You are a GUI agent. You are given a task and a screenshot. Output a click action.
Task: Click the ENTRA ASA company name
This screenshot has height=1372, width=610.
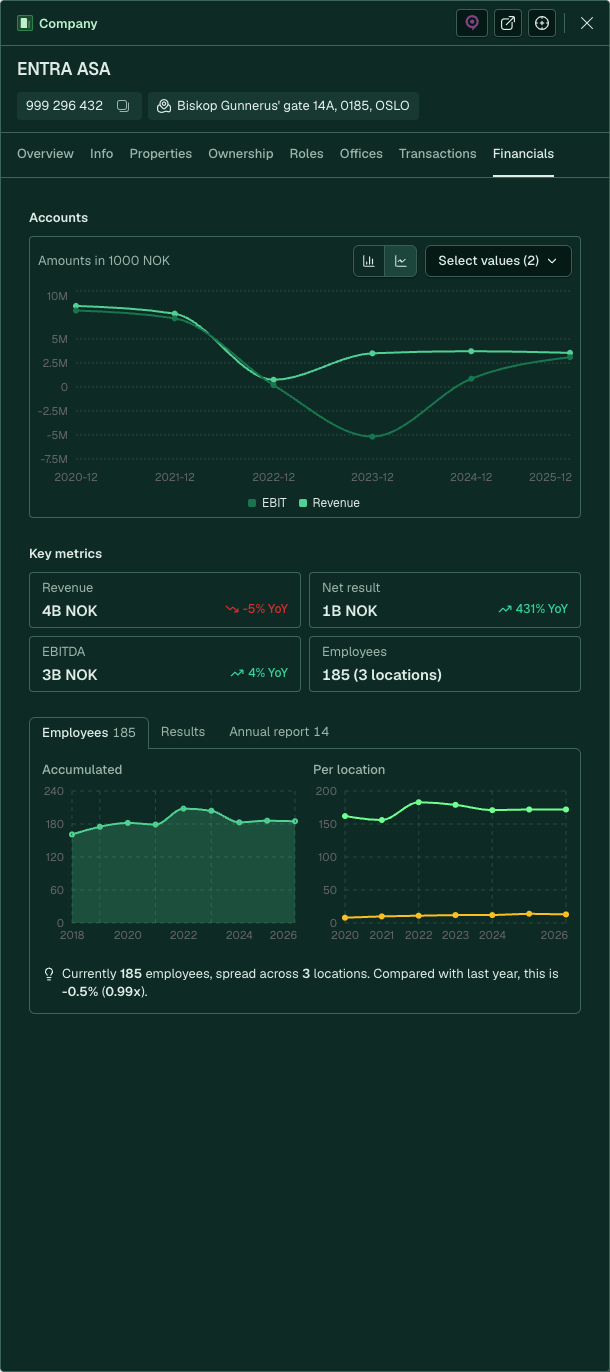pyautogui.click(x=64, y=69)
